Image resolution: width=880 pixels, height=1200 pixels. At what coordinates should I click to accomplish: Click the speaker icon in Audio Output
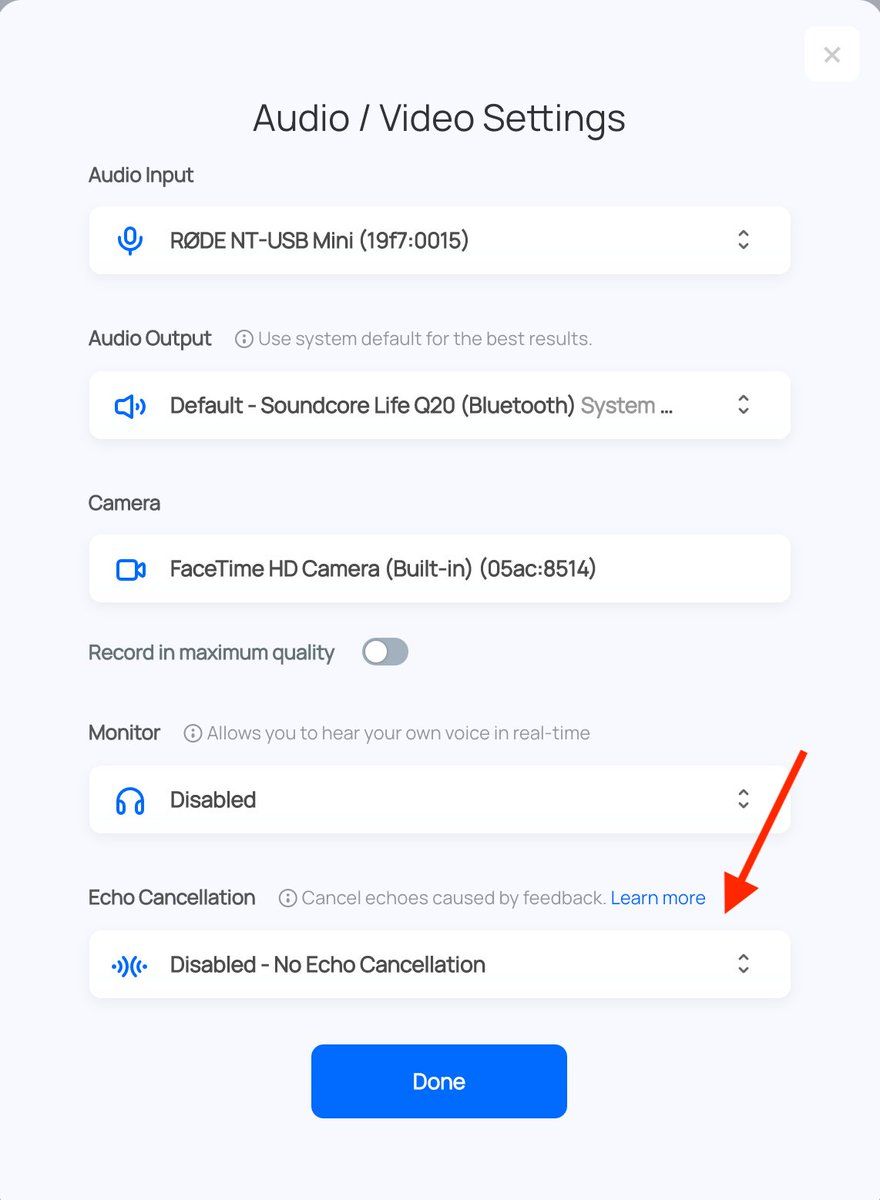point(130,406)
